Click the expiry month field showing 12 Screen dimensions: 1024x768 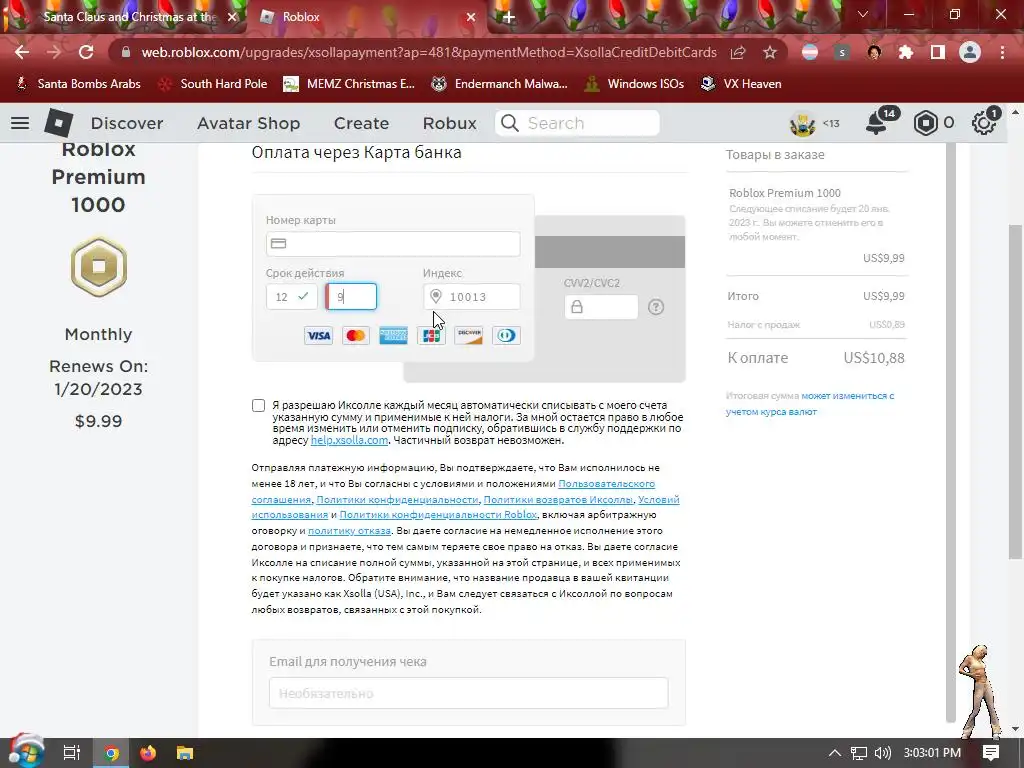[291, 296]
